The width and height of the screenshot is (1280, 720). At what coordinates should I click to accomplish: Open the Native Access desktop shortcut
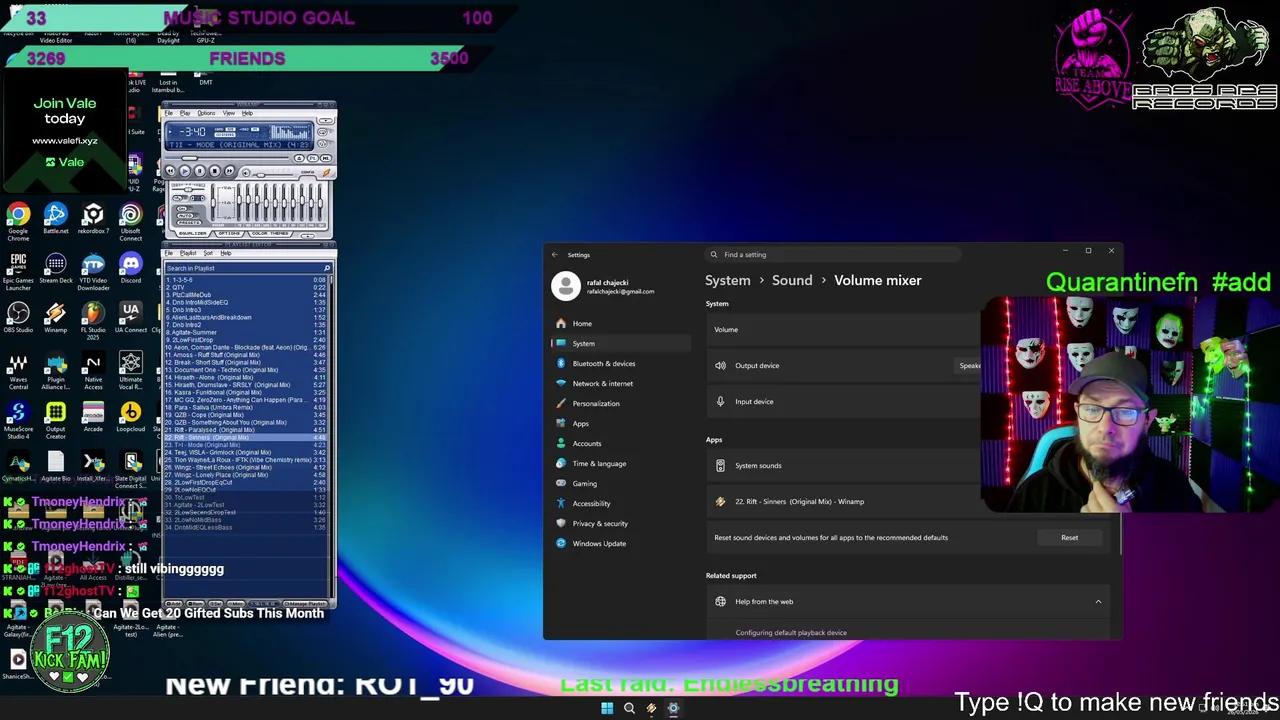93,370
